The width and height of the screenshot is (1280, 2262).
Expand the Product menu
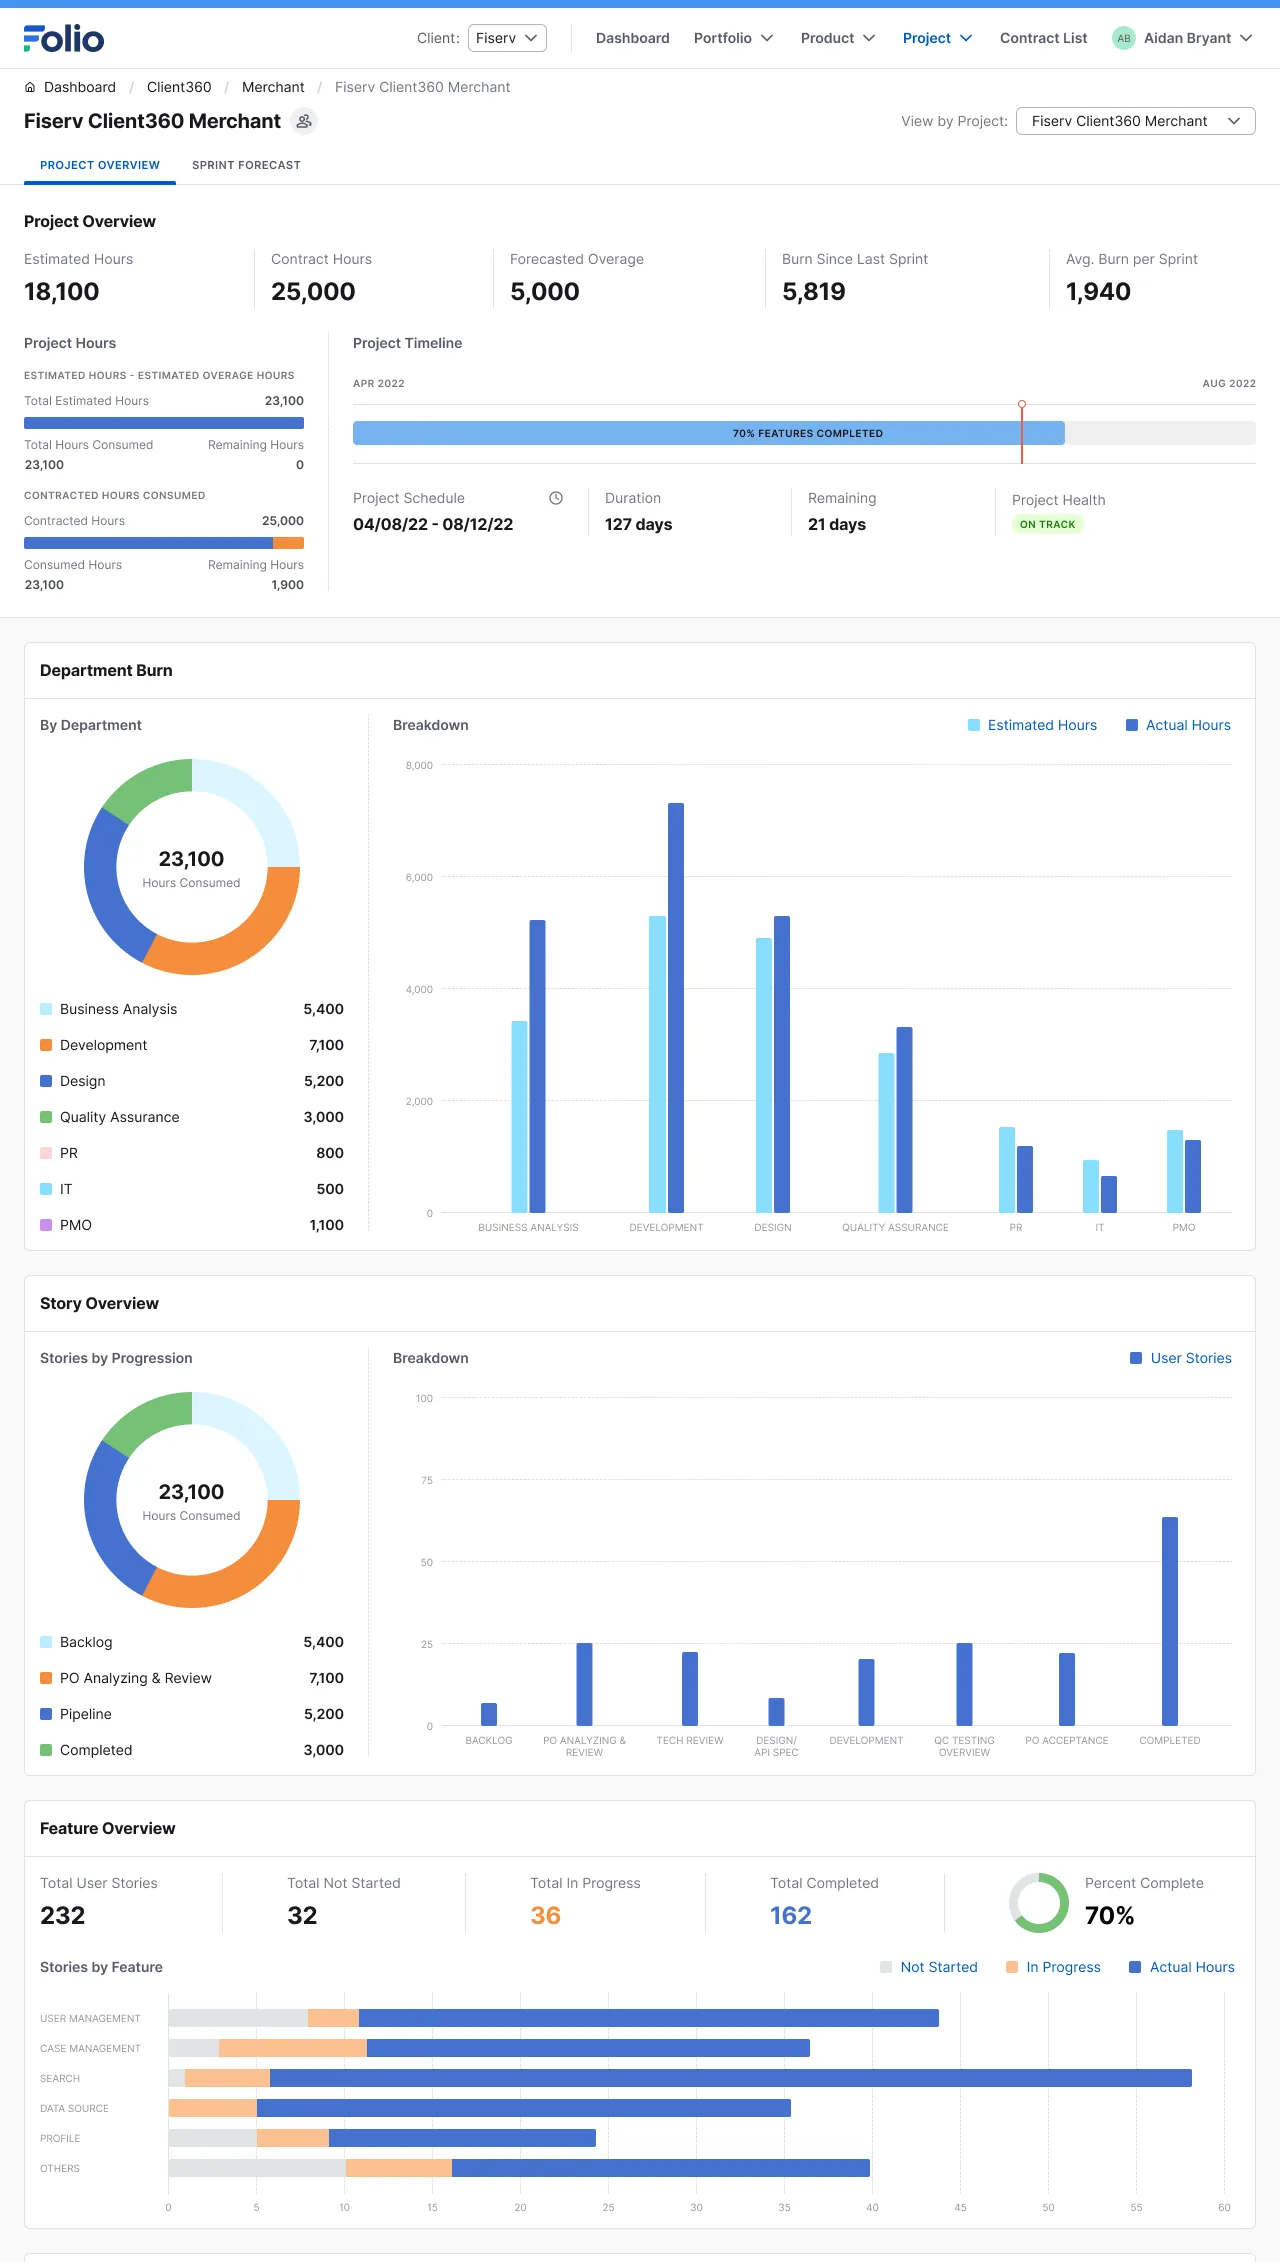pos(838,38)
